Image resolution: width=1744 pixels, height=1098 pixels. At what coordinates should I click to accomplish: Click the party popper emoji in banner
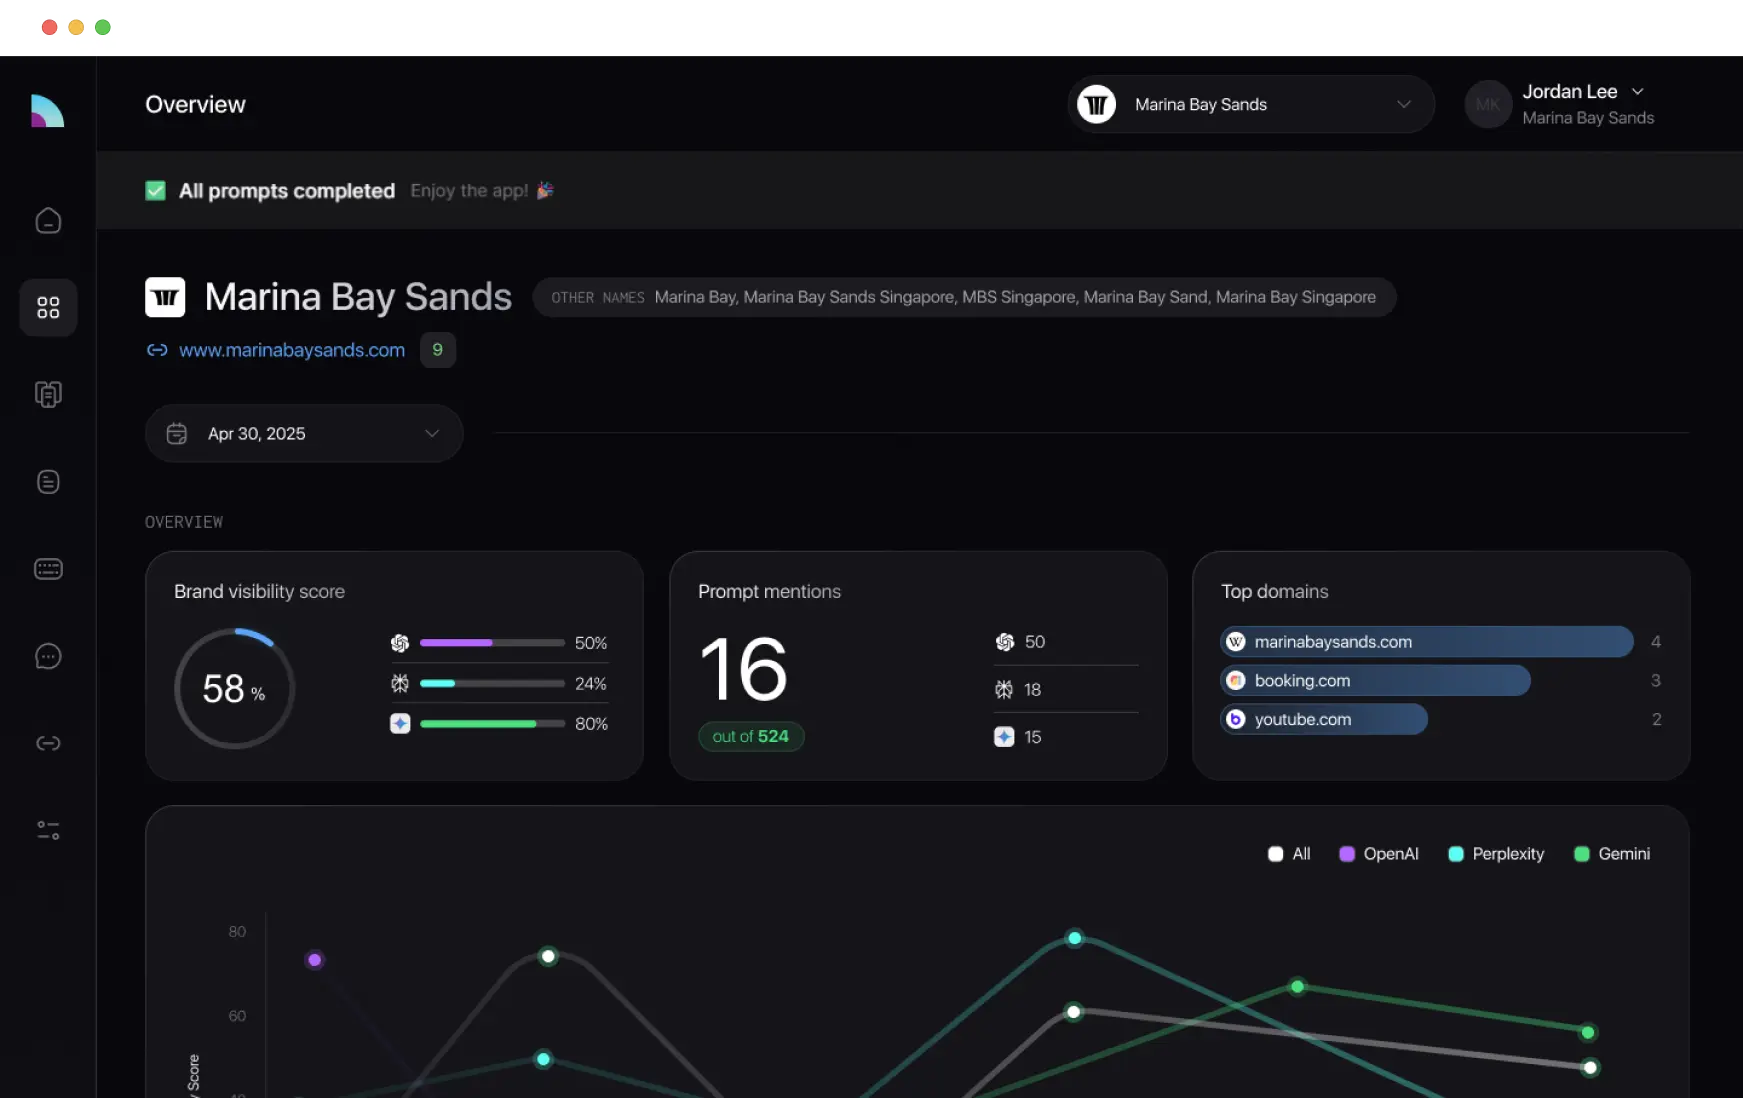(x=545, y=190)
